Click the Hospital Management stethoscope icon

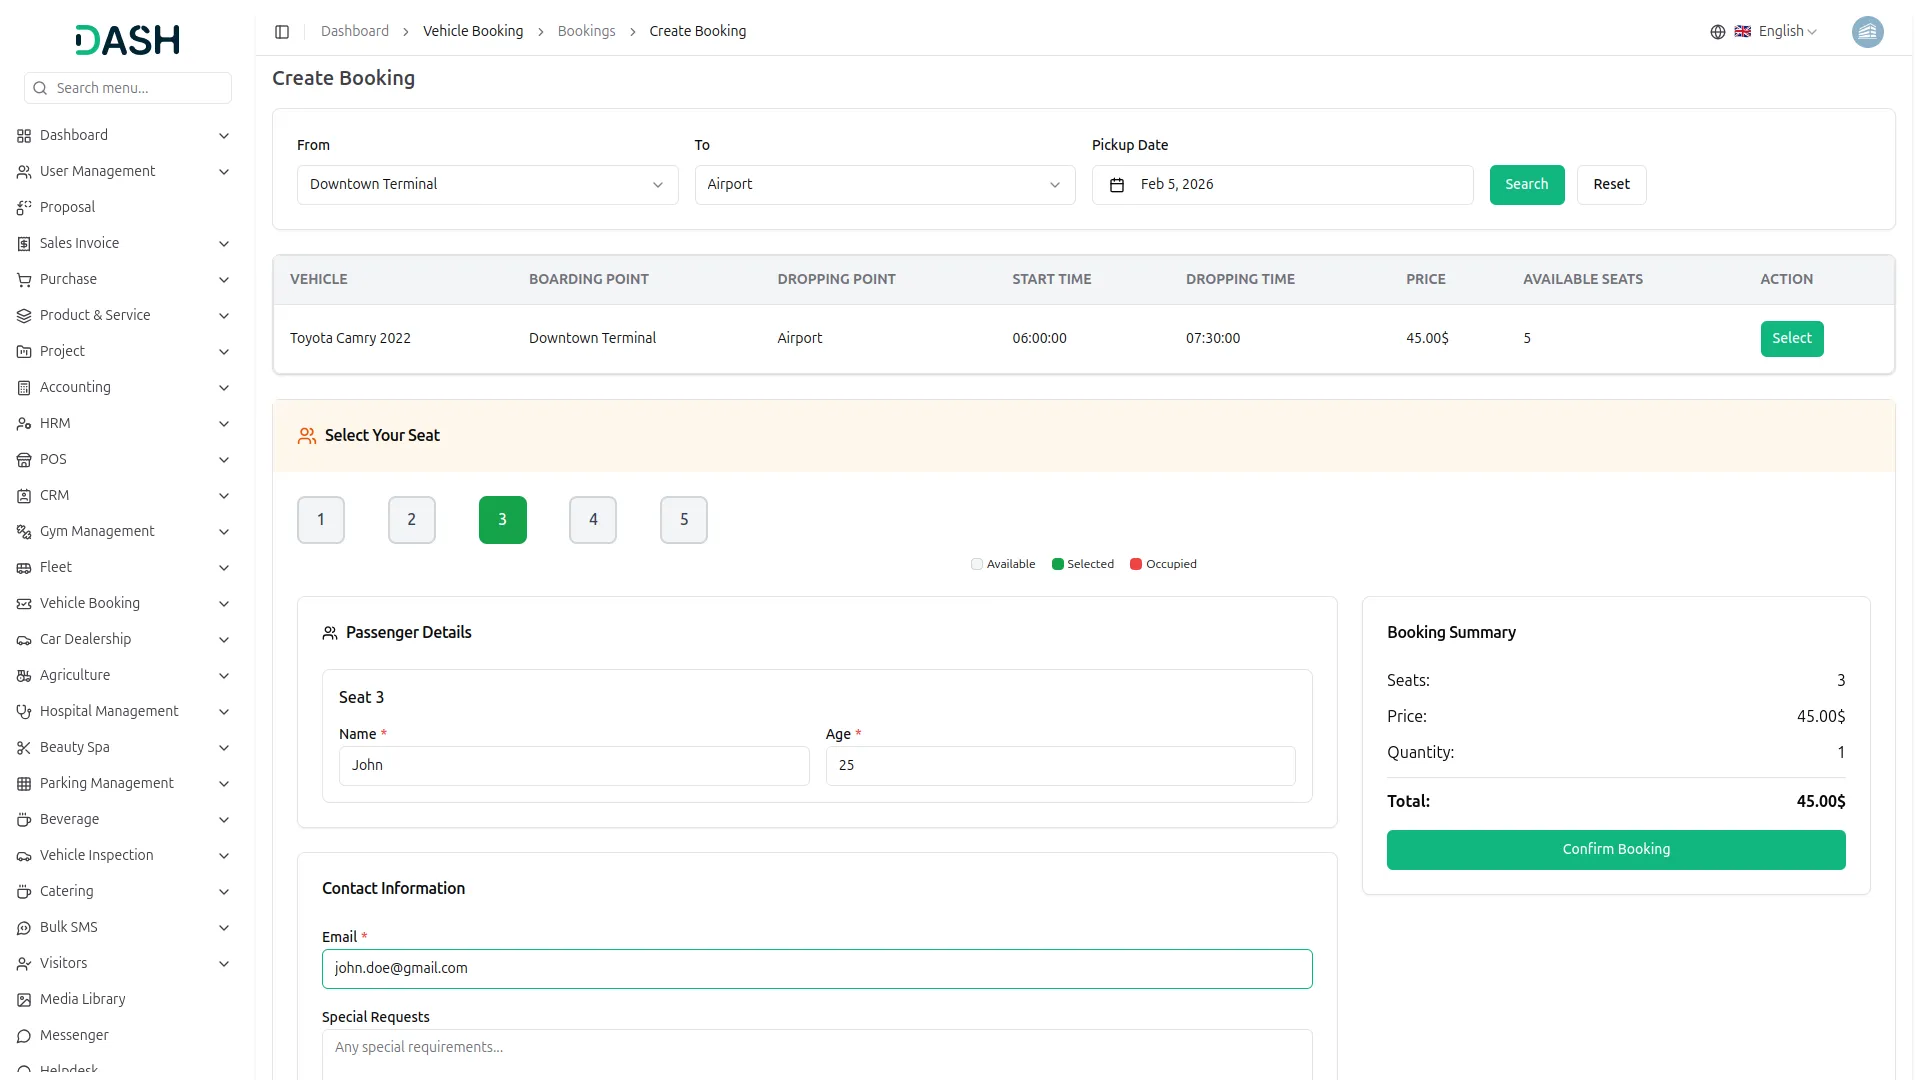[24, 712]
